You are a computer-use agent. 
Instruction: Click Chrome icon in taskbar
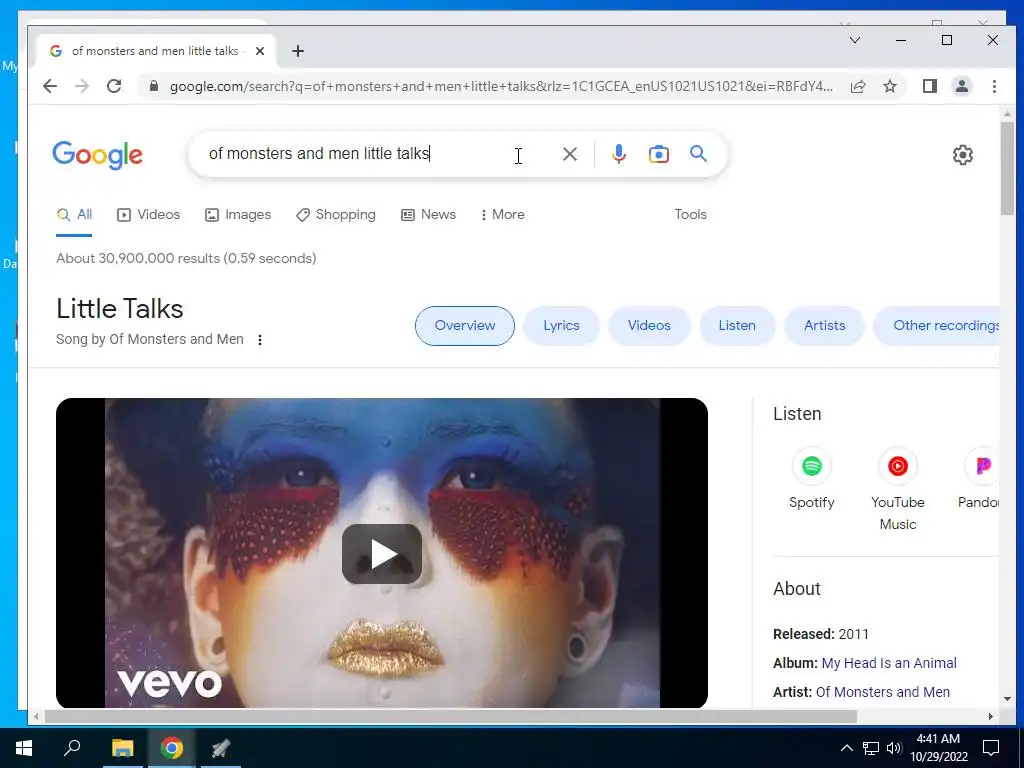[x=172, y=748]
